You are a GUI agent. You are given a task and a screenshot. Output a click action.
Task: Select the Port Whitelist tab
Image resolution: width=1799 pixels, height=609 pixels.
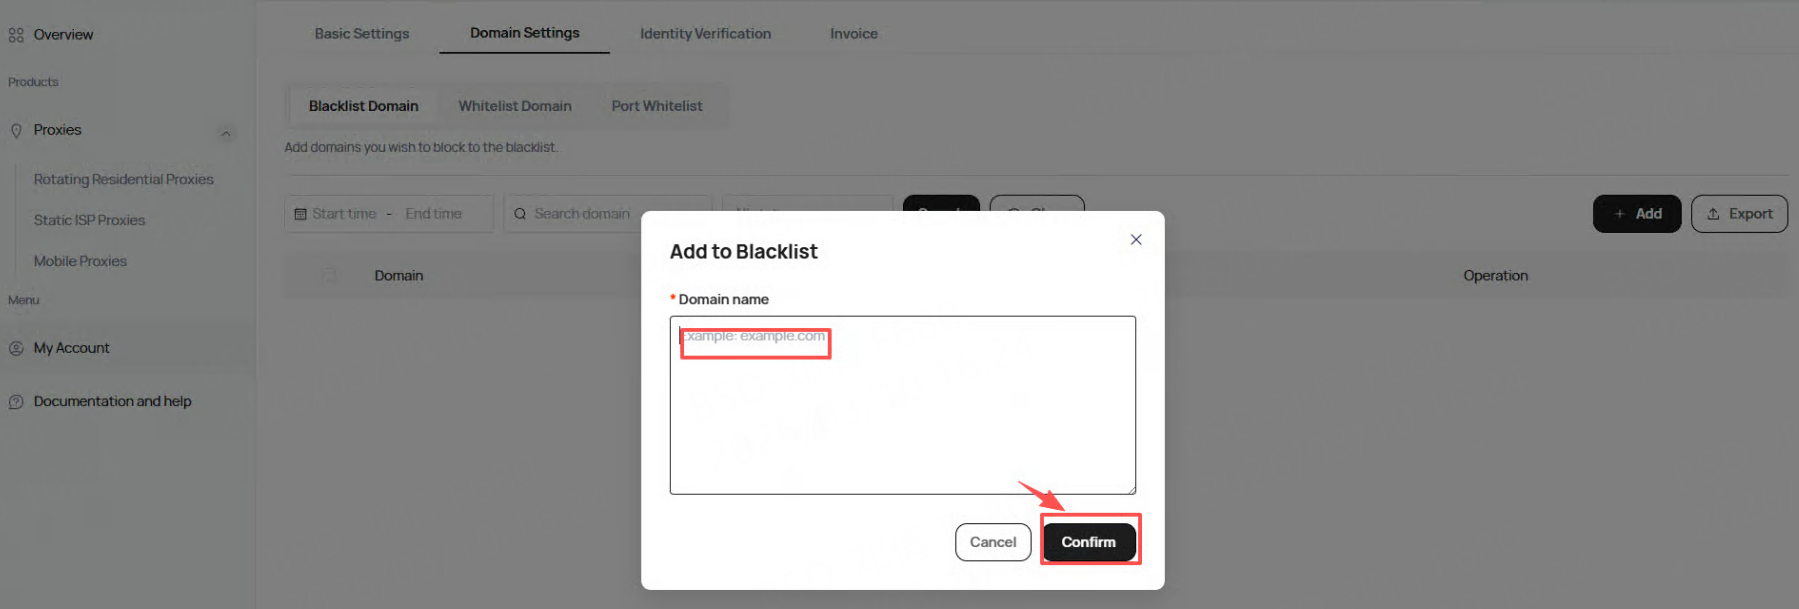pos(656,106)
